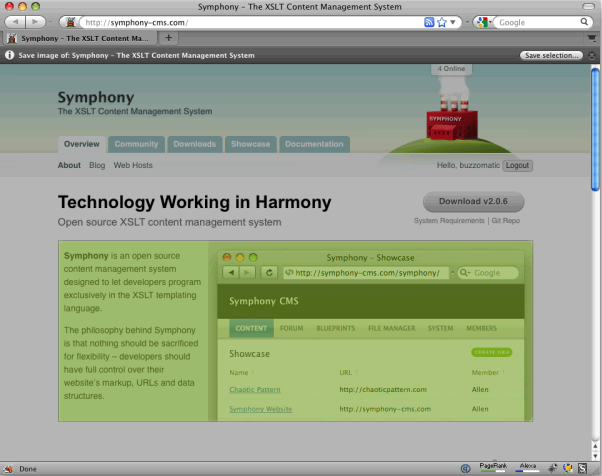Screen dimensions: 602x476
Task: Click the tab list icon at tab bar end
Action: point(592,38)
